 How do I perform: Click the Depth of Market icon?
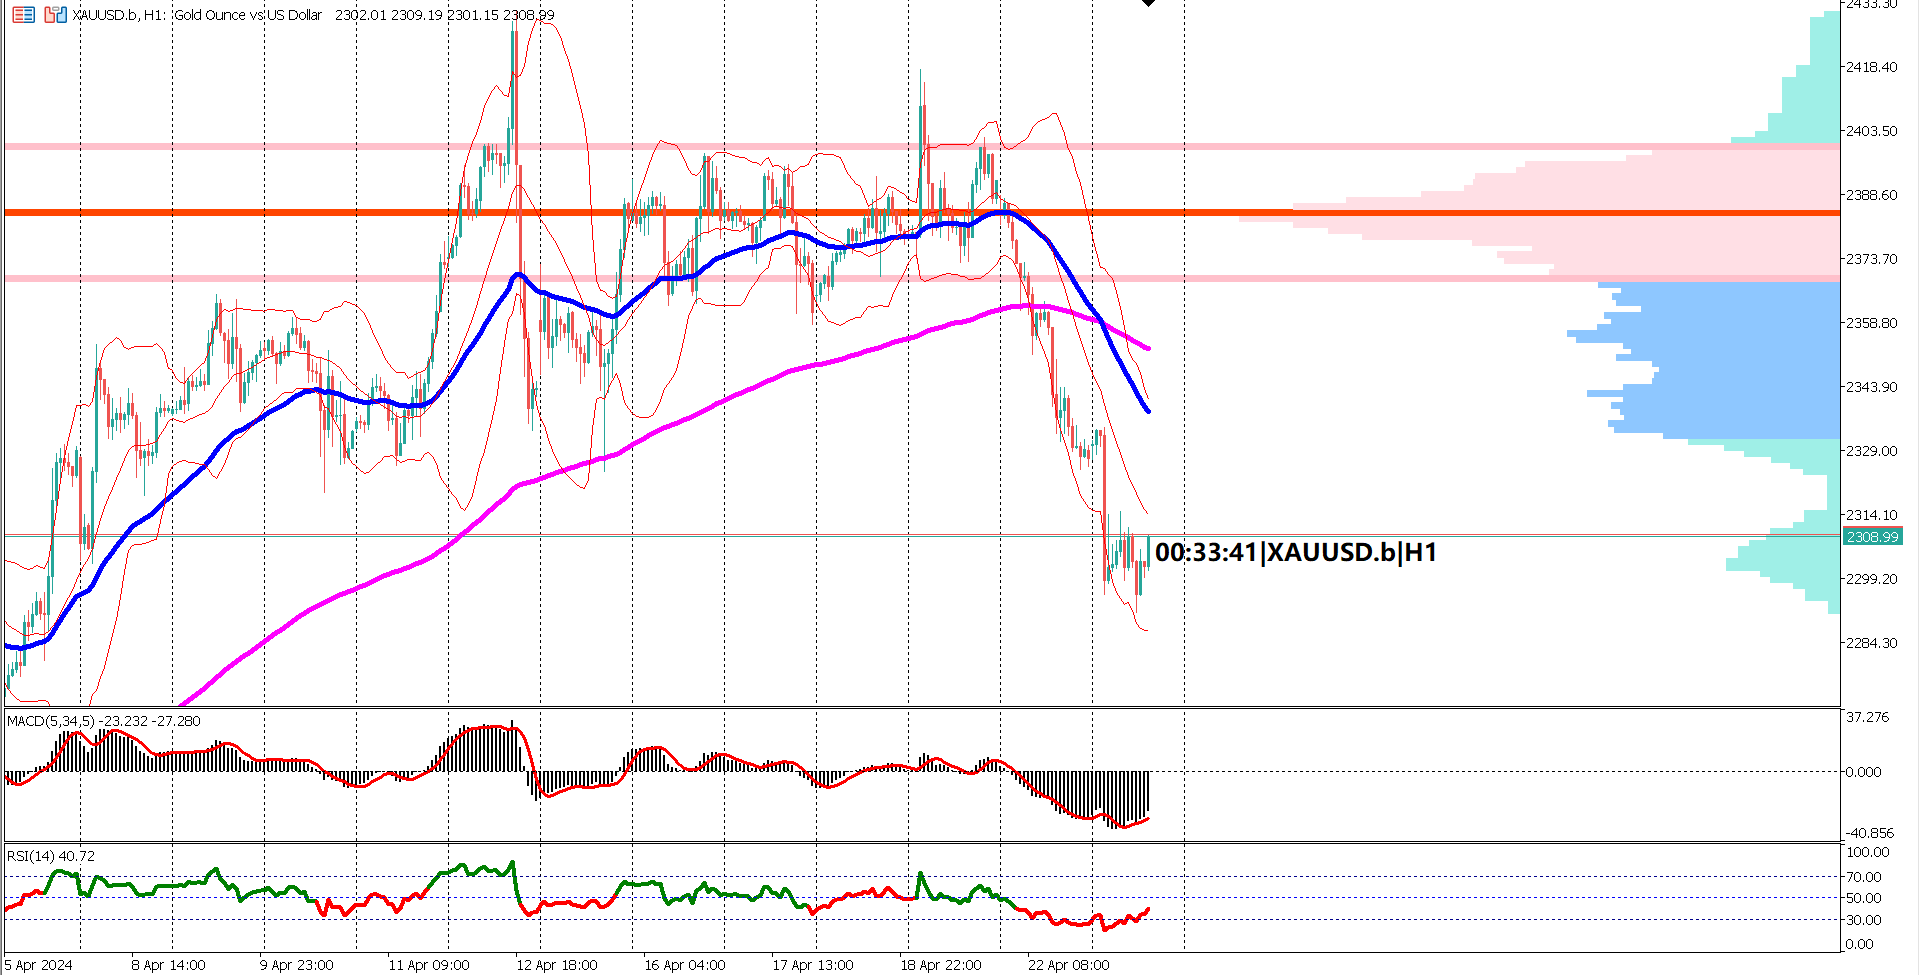pos(23,15)
